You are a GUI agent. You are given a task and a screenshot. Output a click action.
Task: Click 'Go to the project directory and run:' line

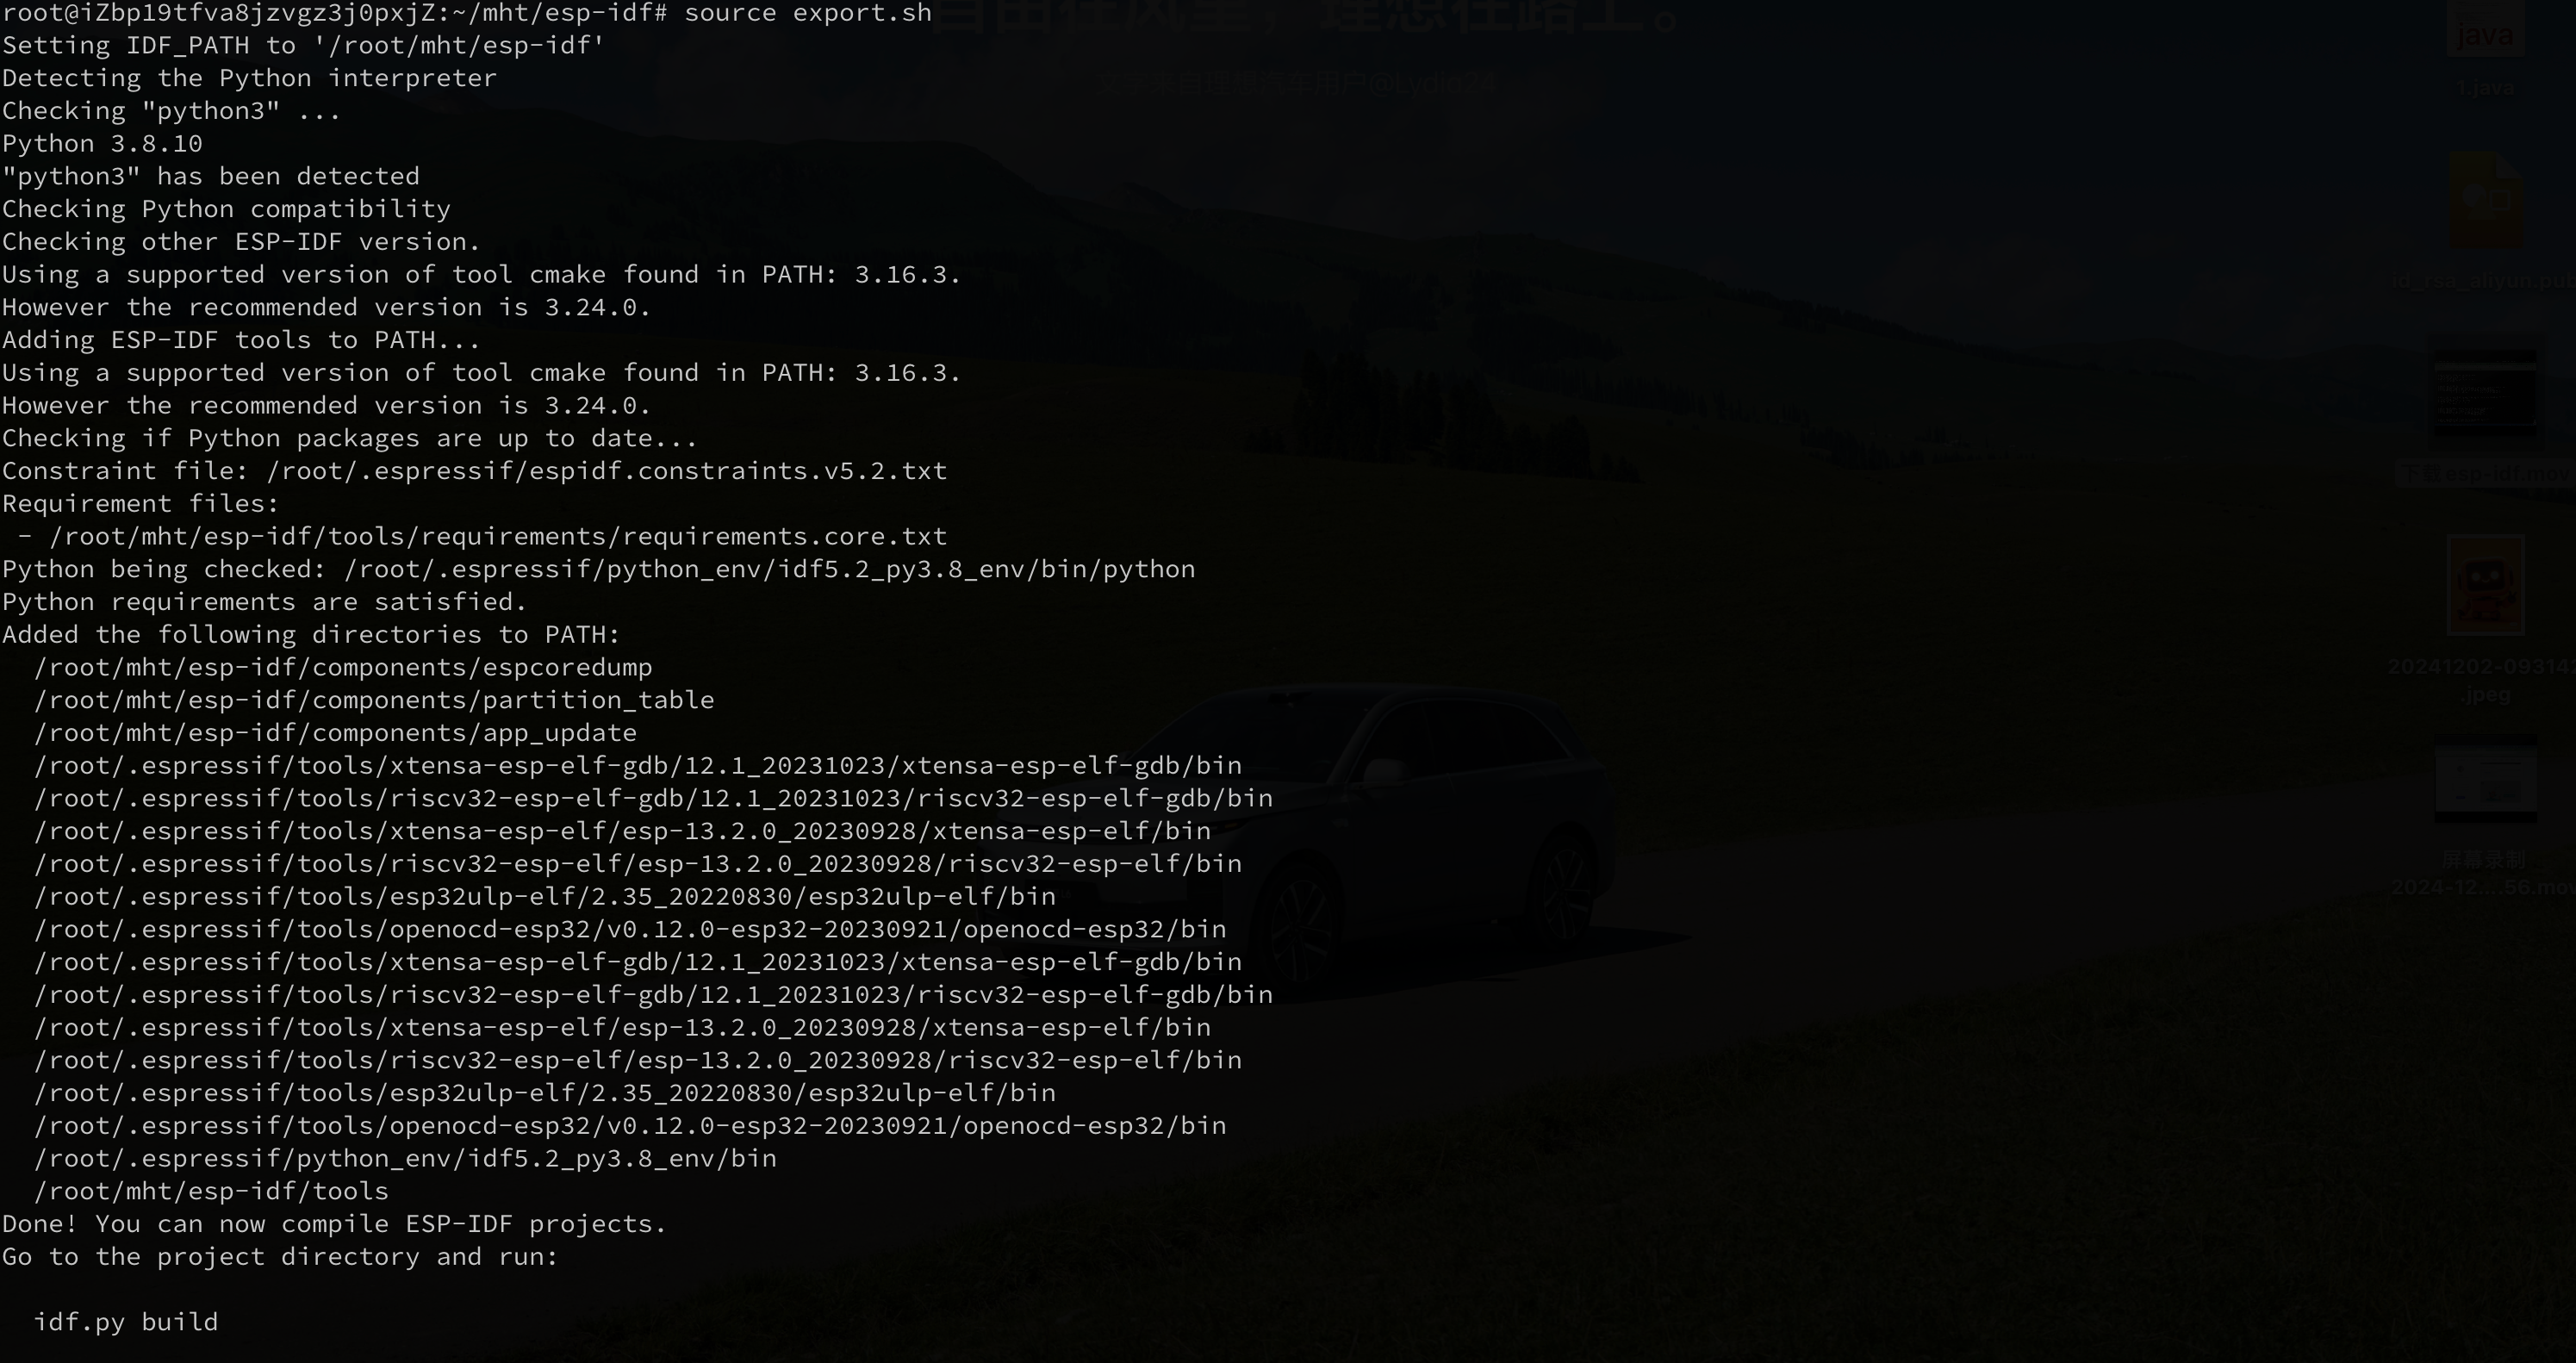(x=280, y=1258)
